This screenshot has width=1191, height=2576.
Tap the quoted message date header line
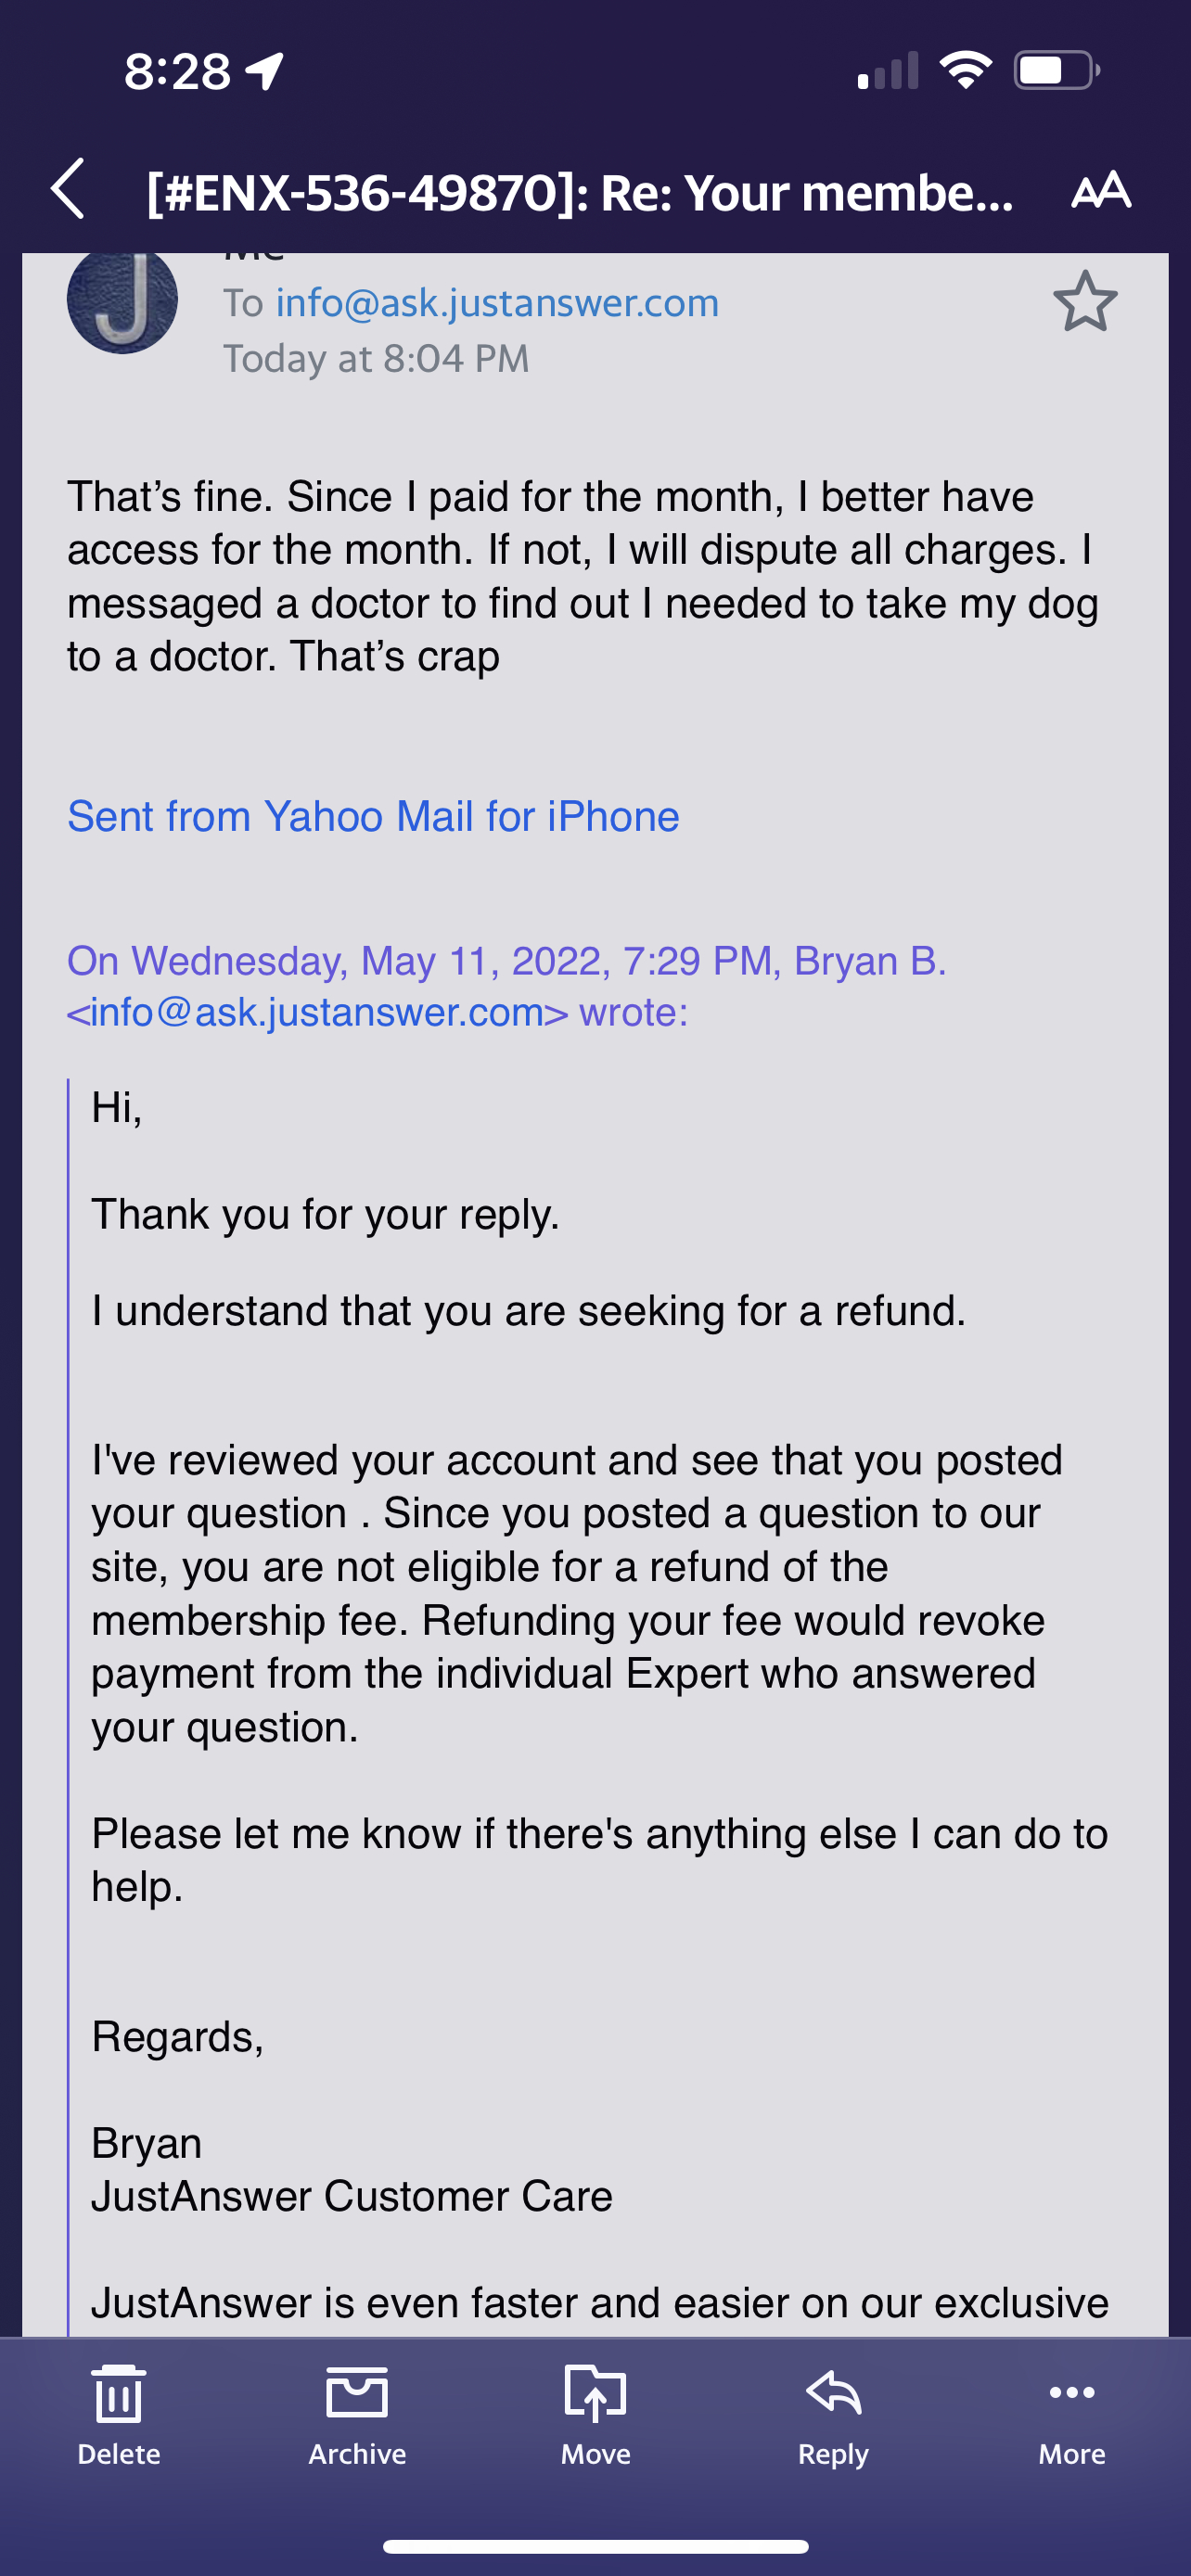click(x=506, y=961)
